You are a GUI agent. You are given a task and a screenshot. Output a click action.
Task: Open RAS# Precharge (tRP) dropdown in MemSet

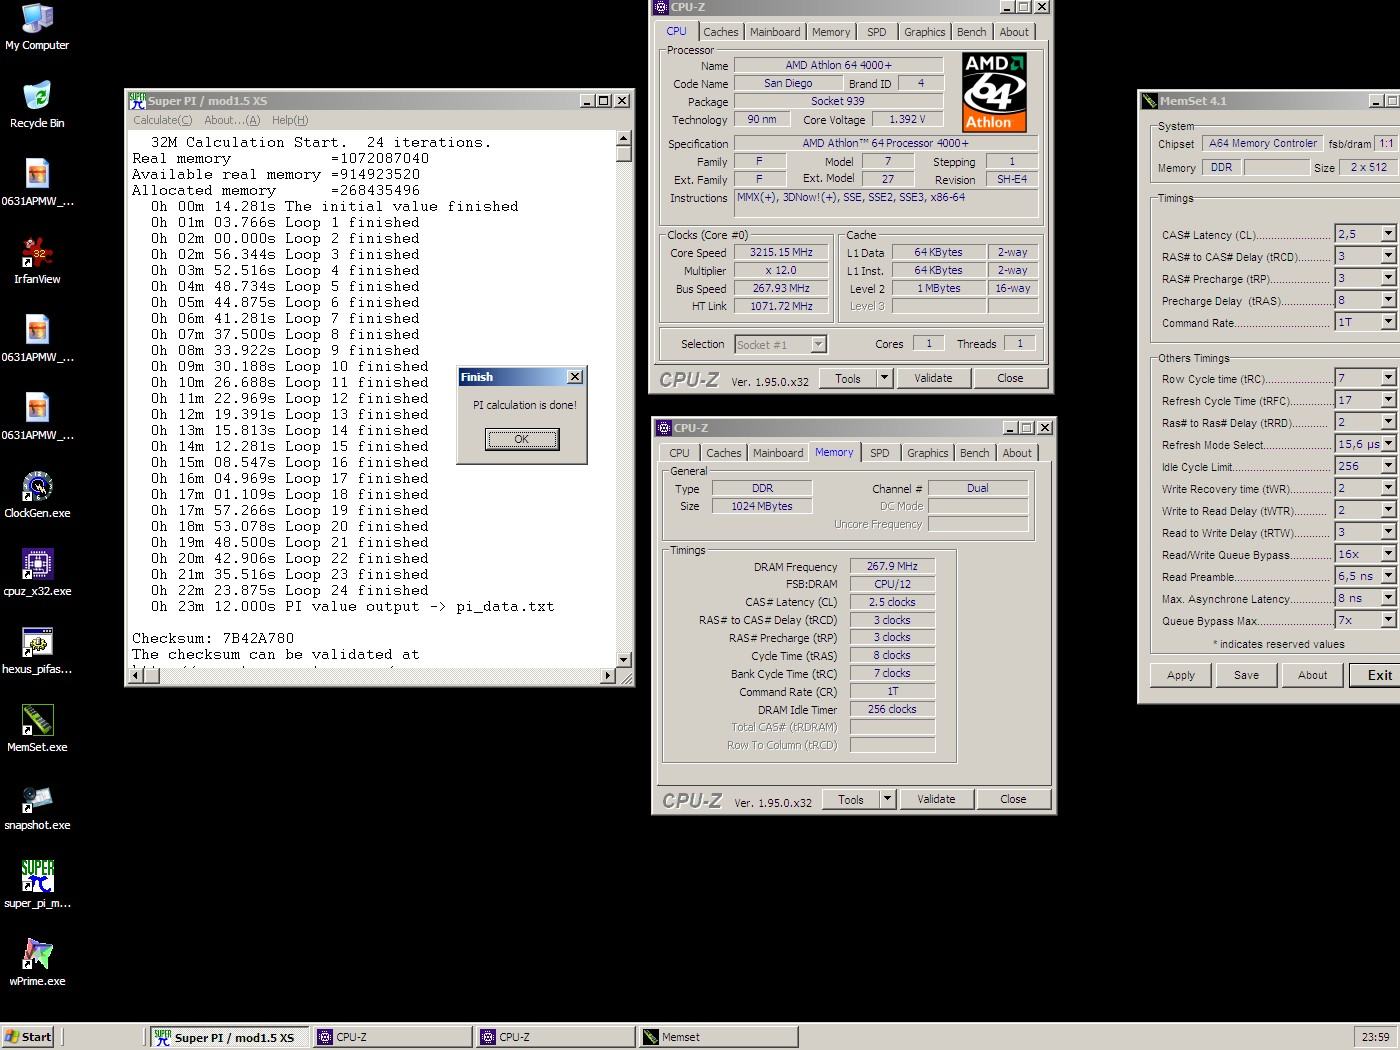[x=1388, y=278]
